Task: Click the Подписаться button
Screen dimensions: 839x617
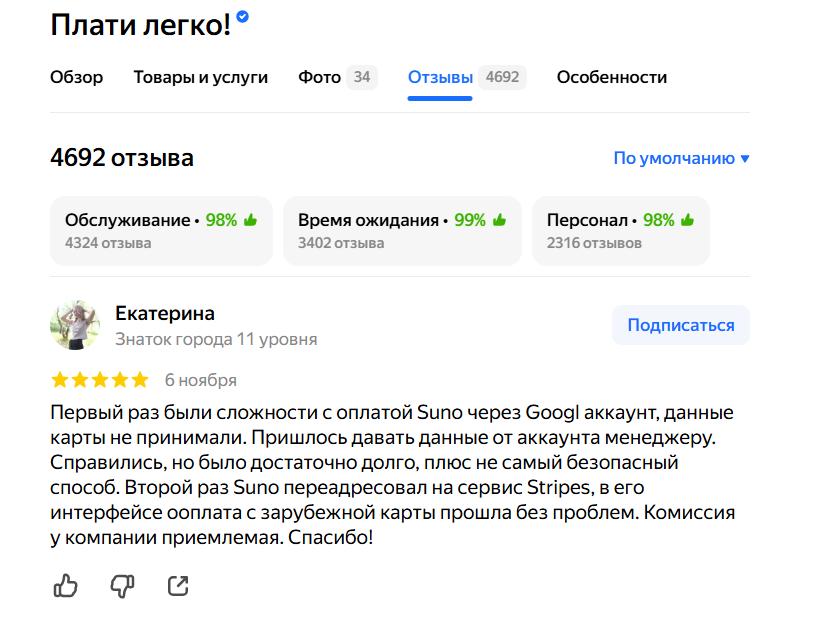Action: pyautogui.click(x=680, y=325)
